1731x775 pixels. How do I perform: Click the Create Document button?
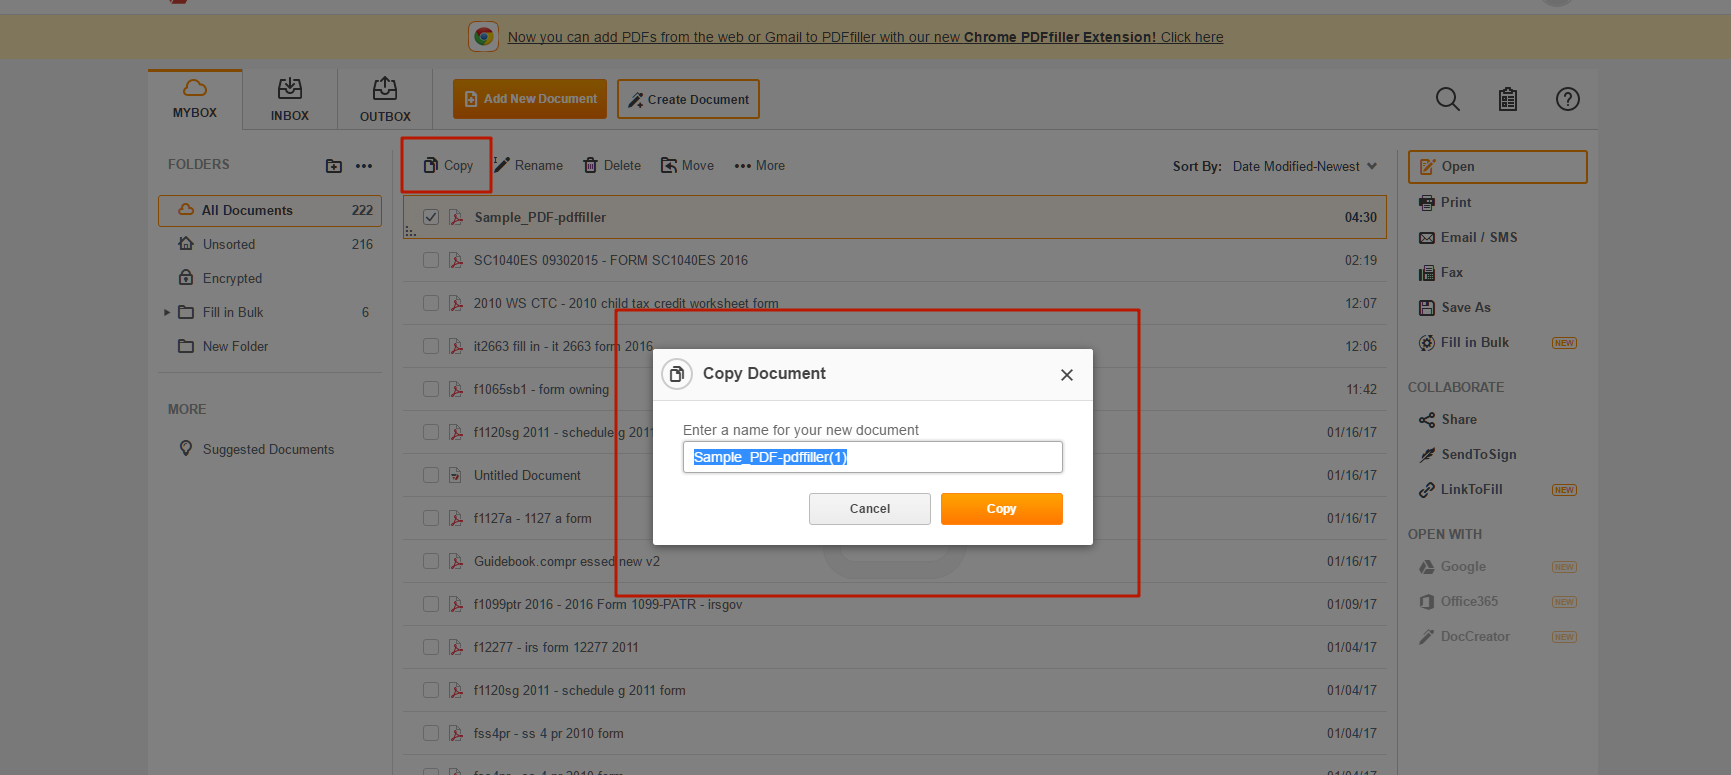point(688,99)
